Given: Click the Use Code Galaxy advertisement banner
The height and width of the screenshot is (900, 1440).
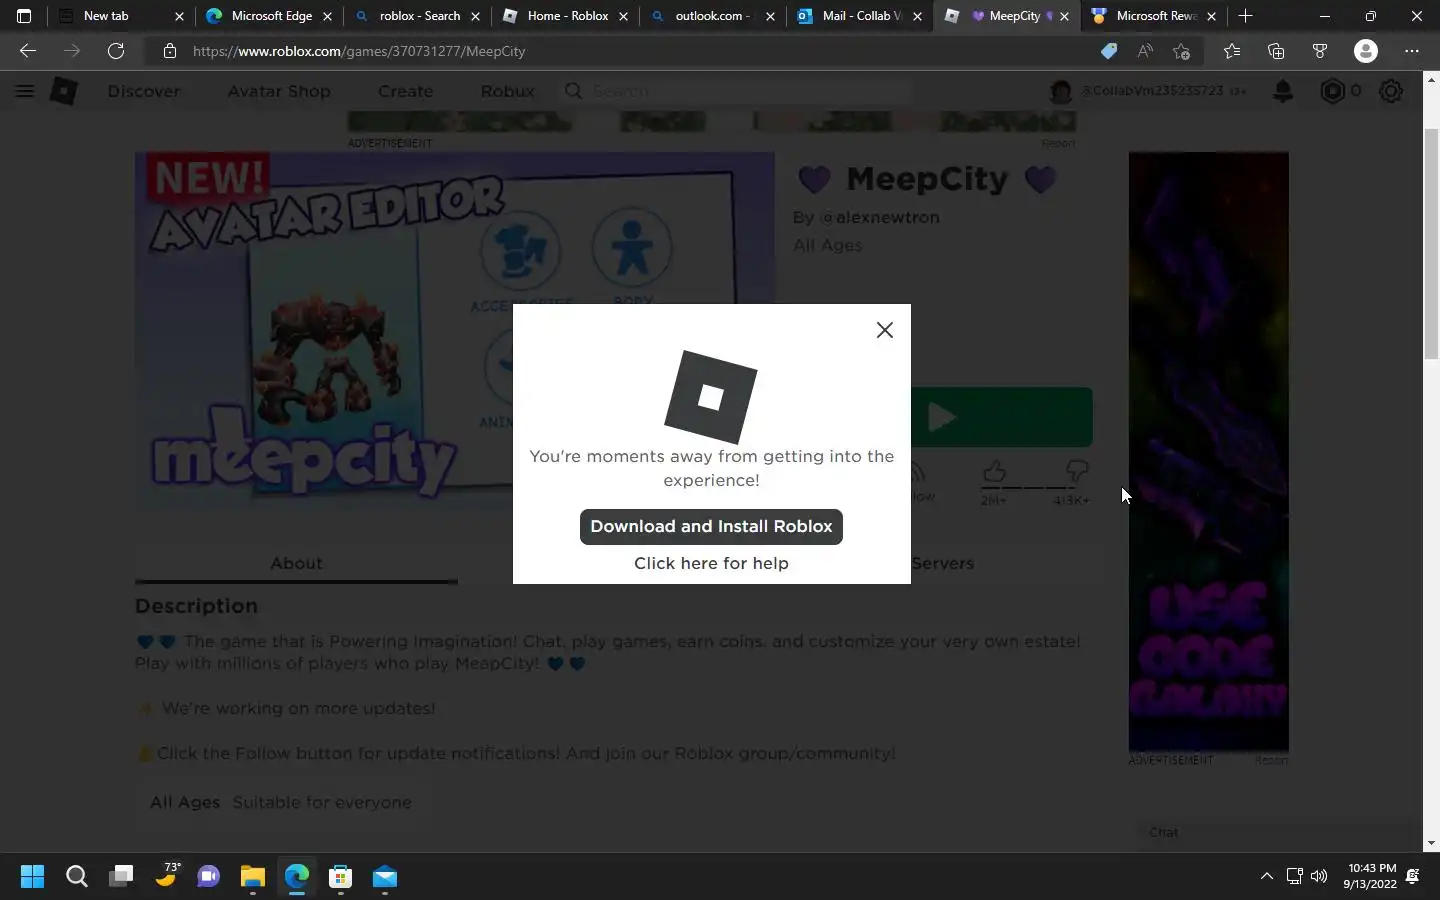Looking at the screenshot, I should (x=1208, y=451).
